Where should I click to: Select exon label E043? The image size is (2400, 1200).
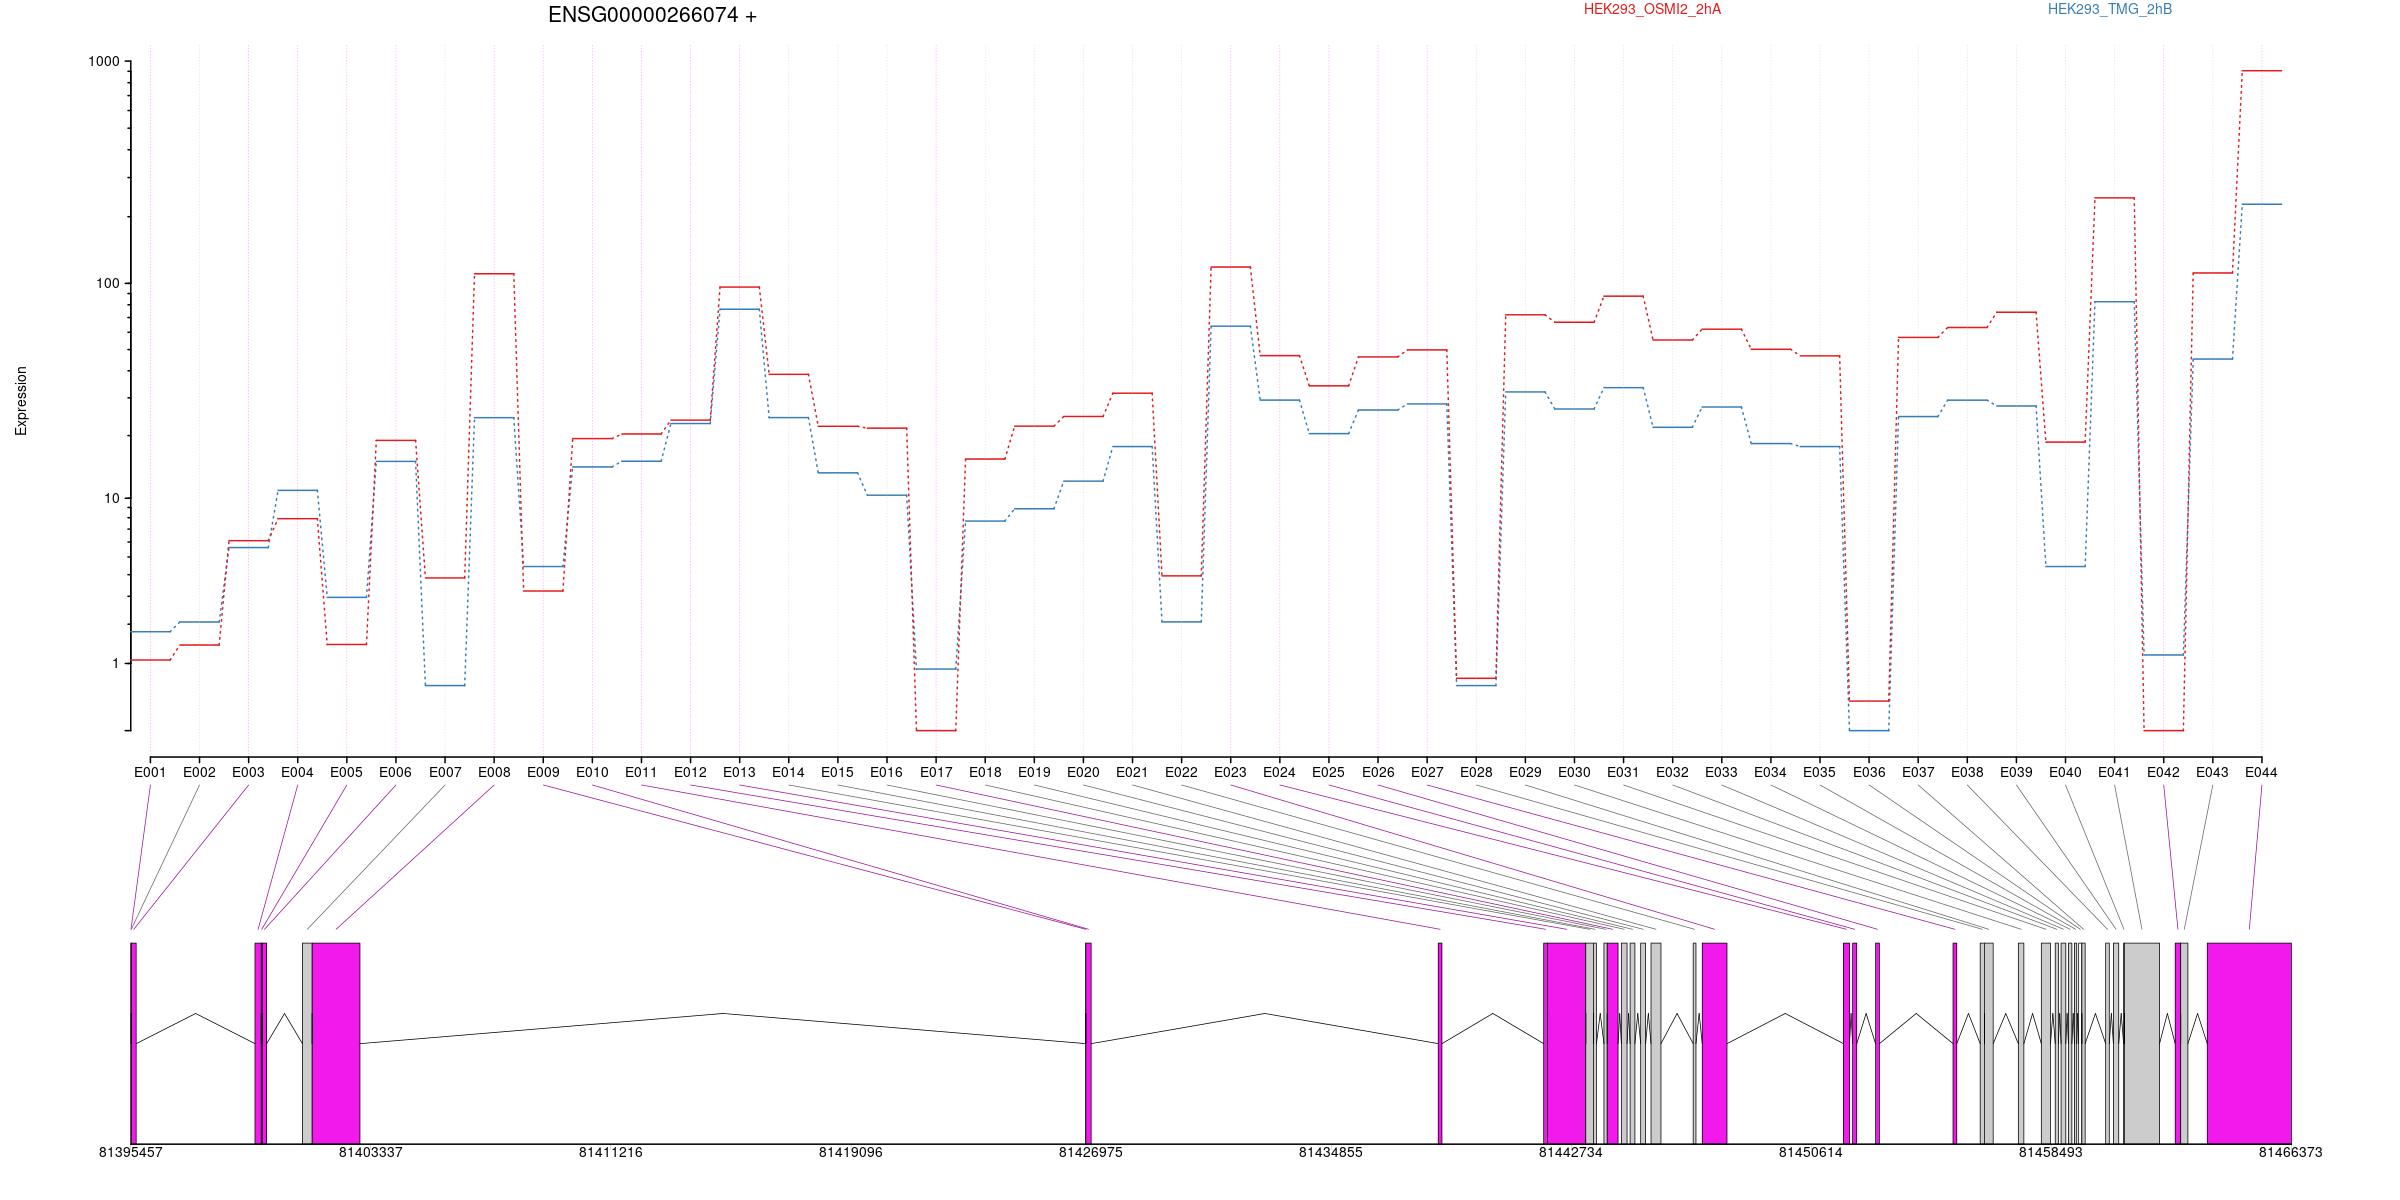2212,772
